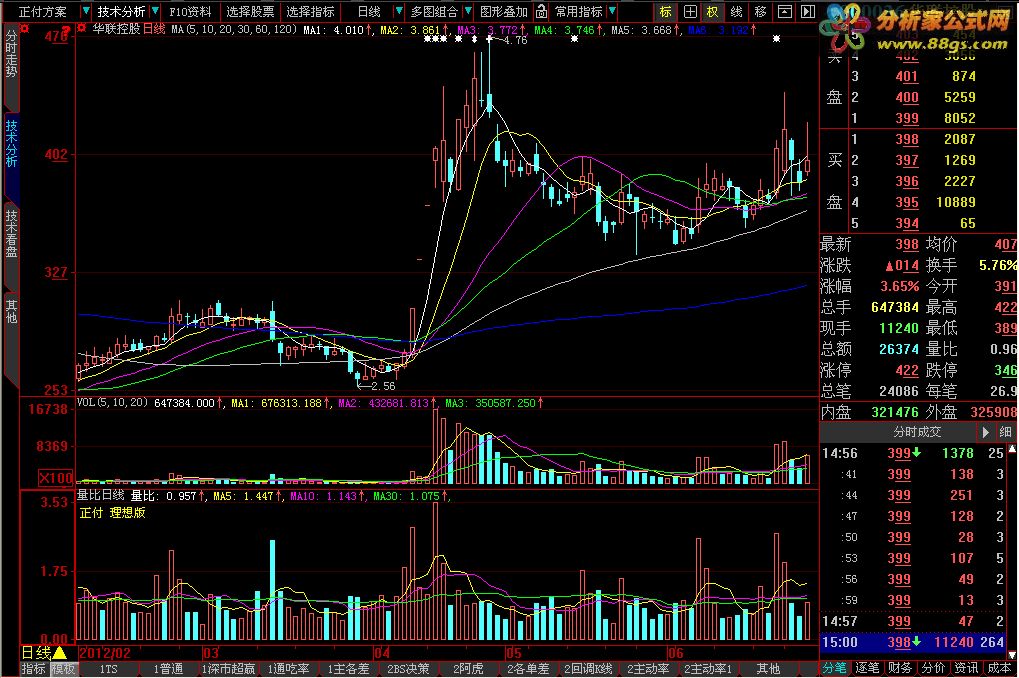
Task: Select the 2阿虎 template tab
Action: (468, 669)
